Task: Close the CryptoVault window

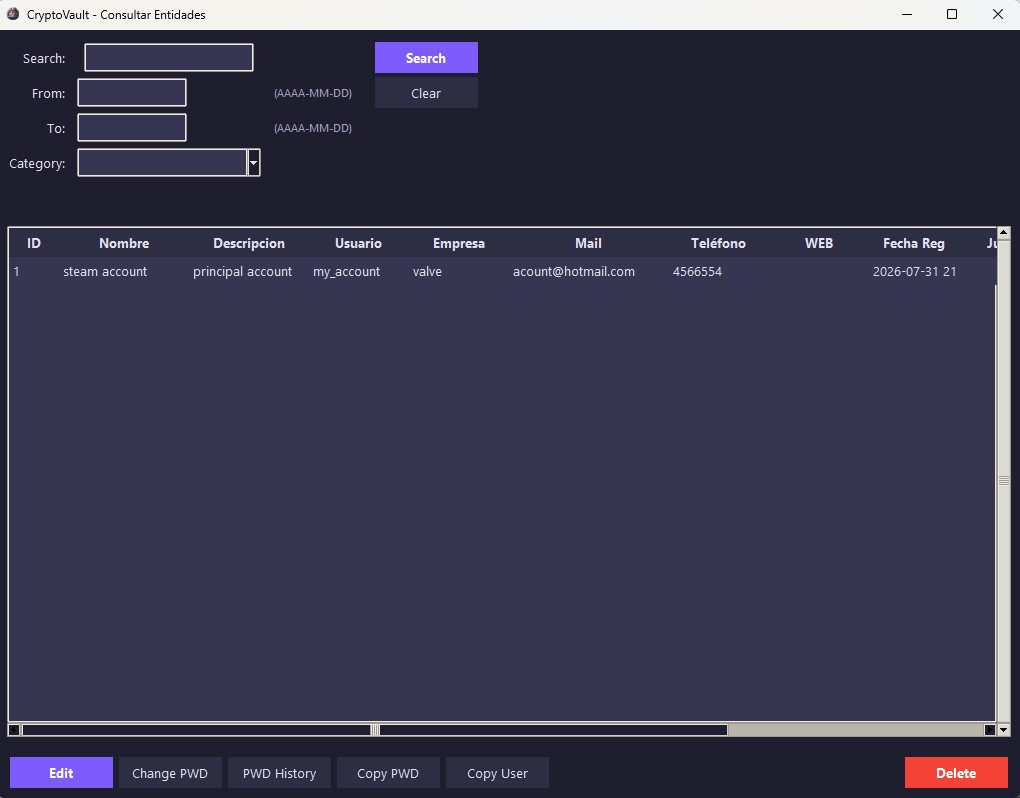Action: [997, 14]
